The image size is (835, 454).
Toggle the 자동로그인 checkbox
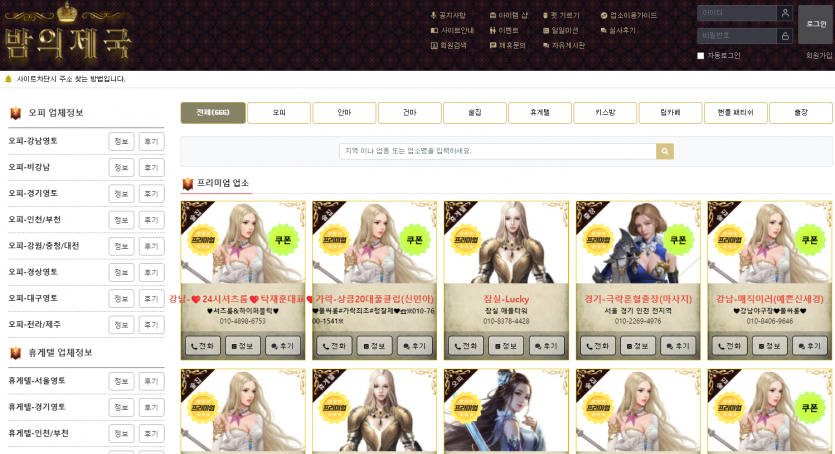701,55
